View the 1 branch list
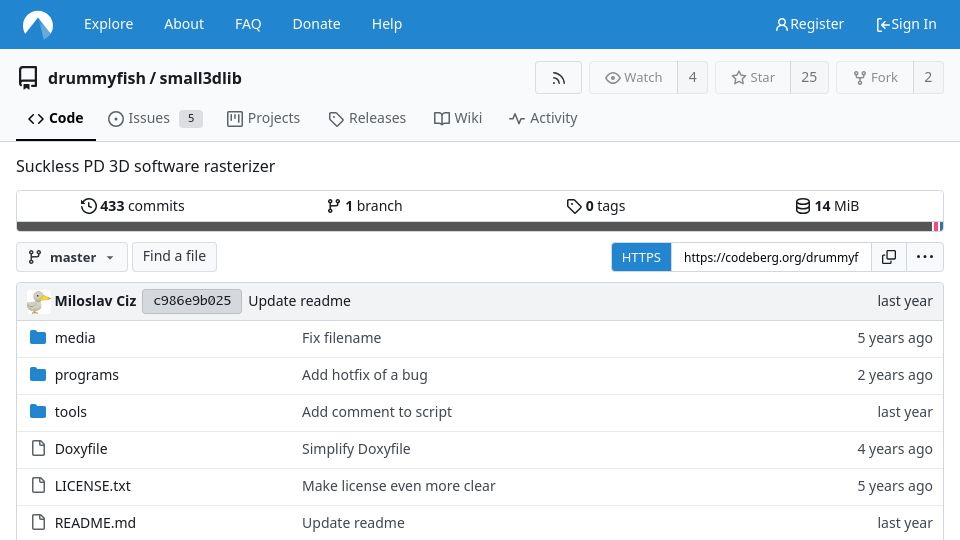This screenshot has height=540, width=960. [364, 206]
